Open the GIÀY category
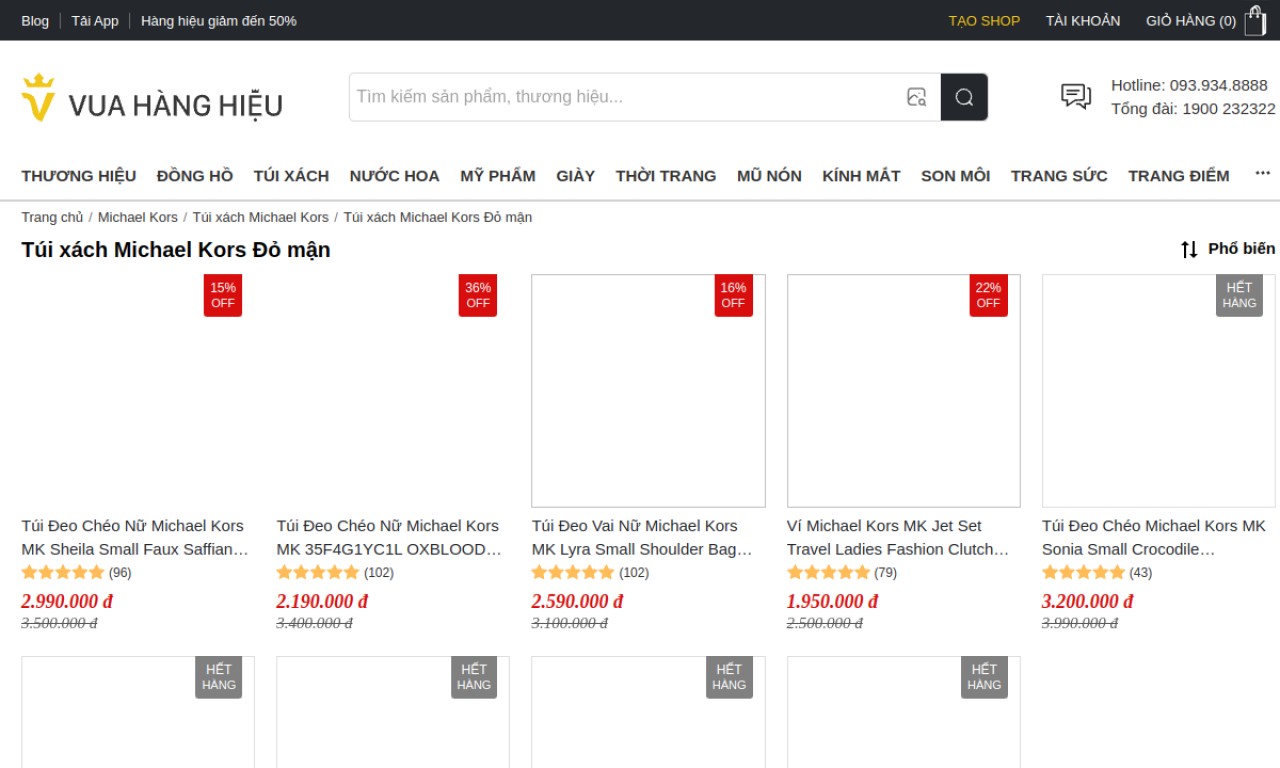The width and height of the screenshot is (1280, 768). [576, 176]
